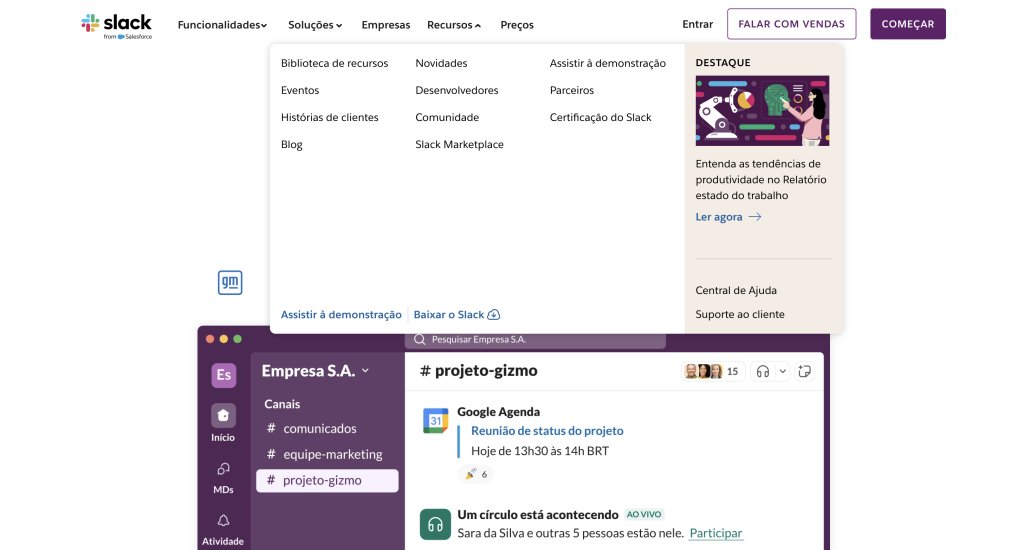Click the Entenda as tendências de produtividade text
Image resolution: width=1024 pixels, height=550 pixels.
tap(761, 180)
